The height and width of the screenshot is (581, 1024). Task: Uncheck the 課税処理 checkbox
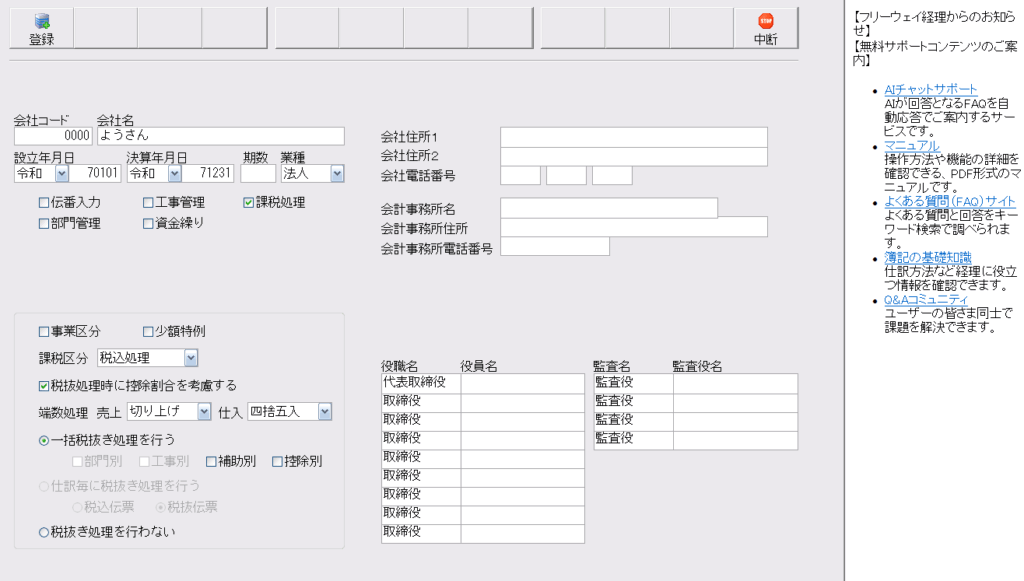pyautogui.click(x=249, y=202)
